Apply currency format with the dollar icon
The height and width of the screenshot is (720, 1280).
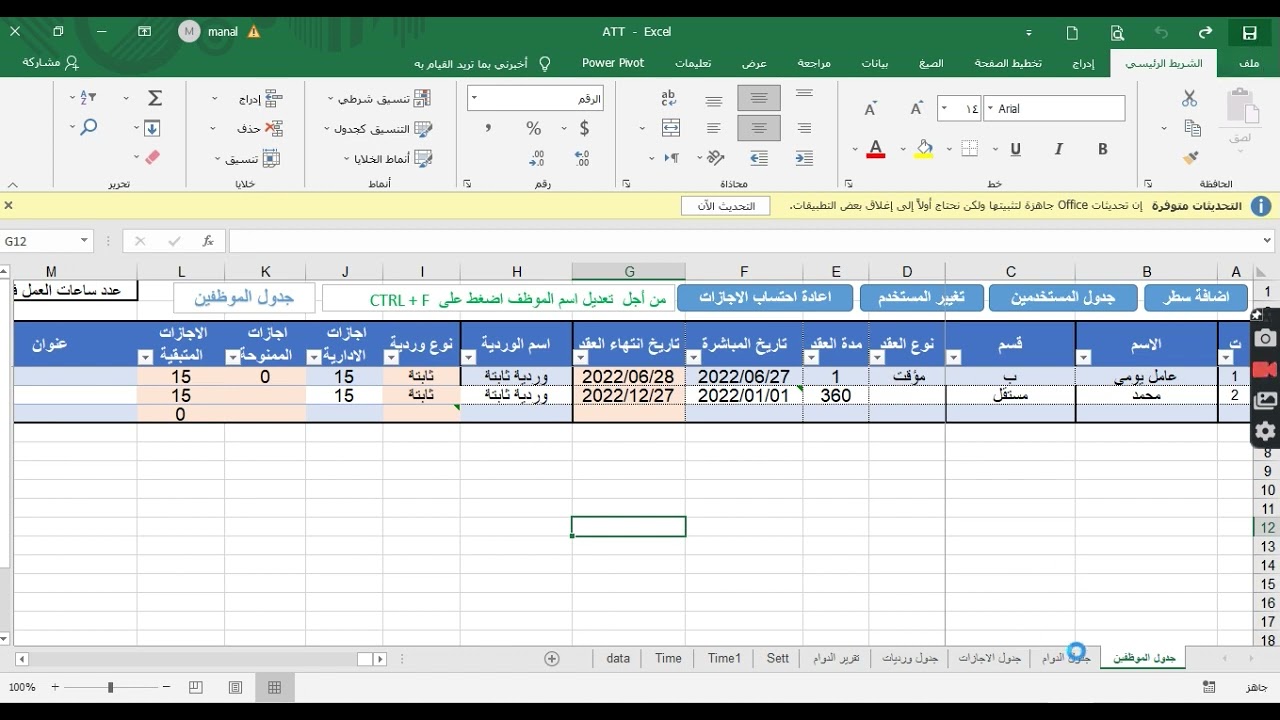[584, 128]
